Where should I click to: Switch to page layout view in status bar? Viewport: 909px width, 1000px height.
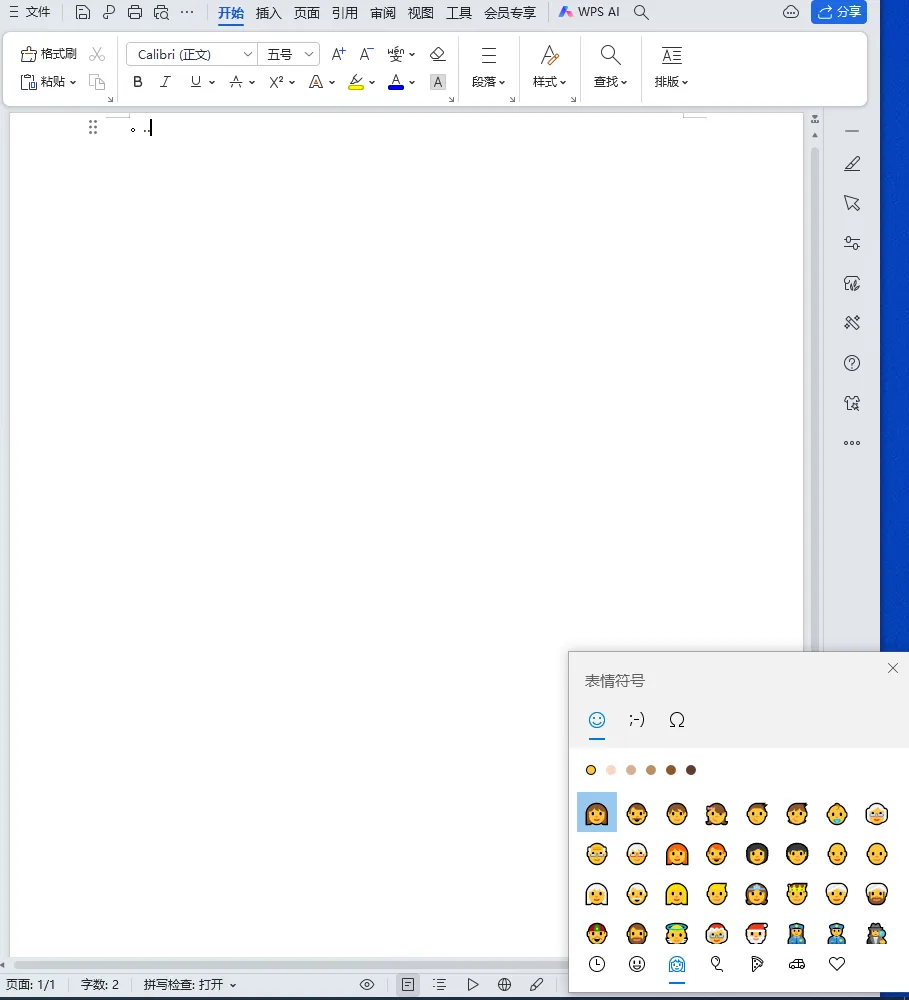[x=408, y=985]
